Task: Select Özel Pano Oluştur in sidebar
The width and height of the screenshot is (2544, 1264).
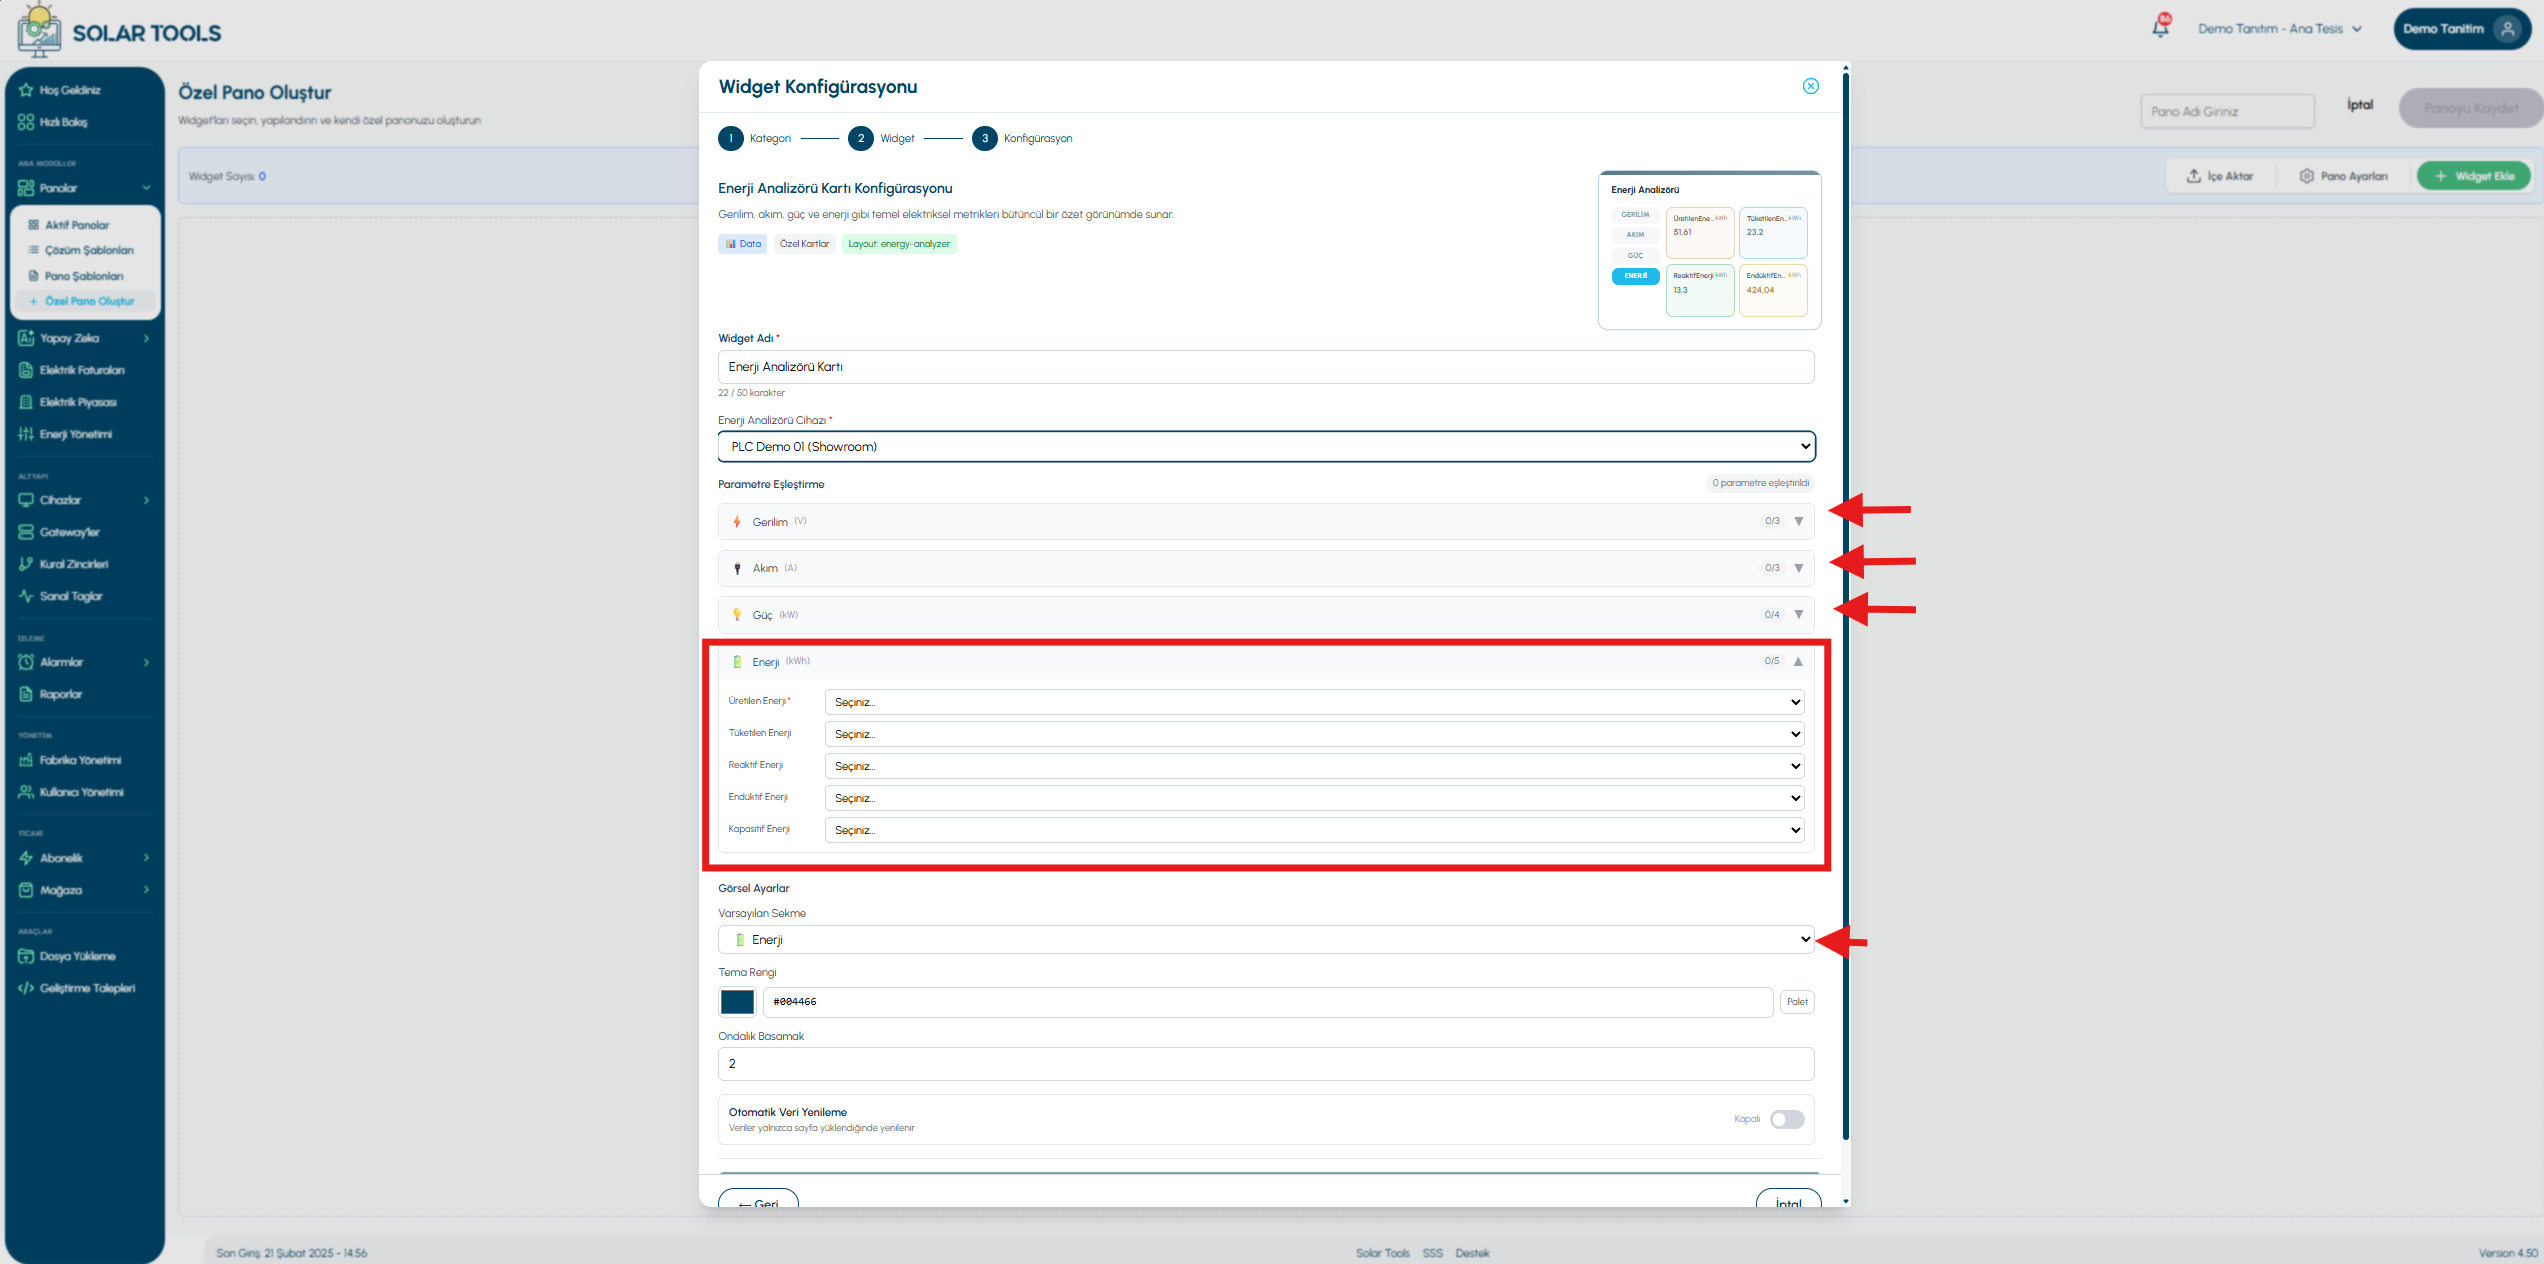Action: coord(86,301)
